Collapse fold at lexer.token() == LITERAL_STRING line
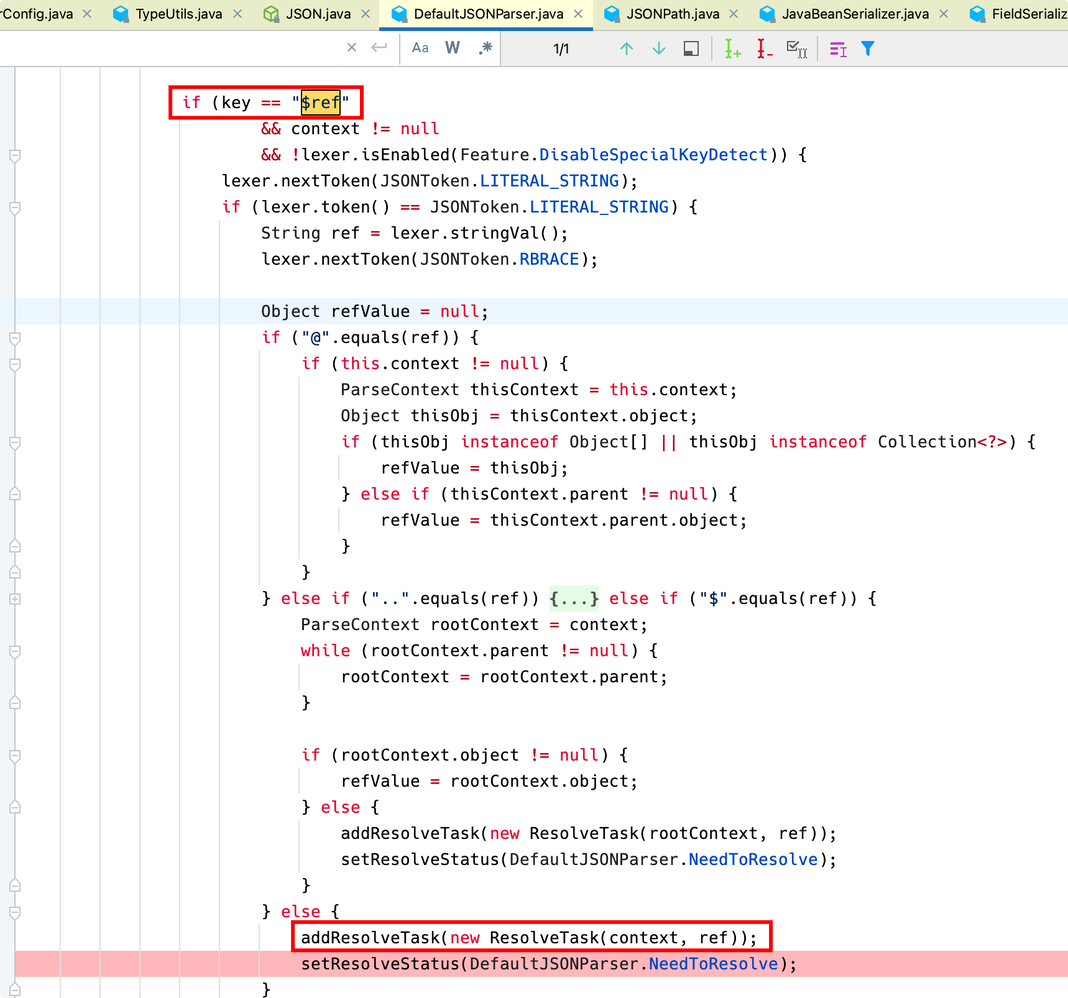 [x=15, y=208]
